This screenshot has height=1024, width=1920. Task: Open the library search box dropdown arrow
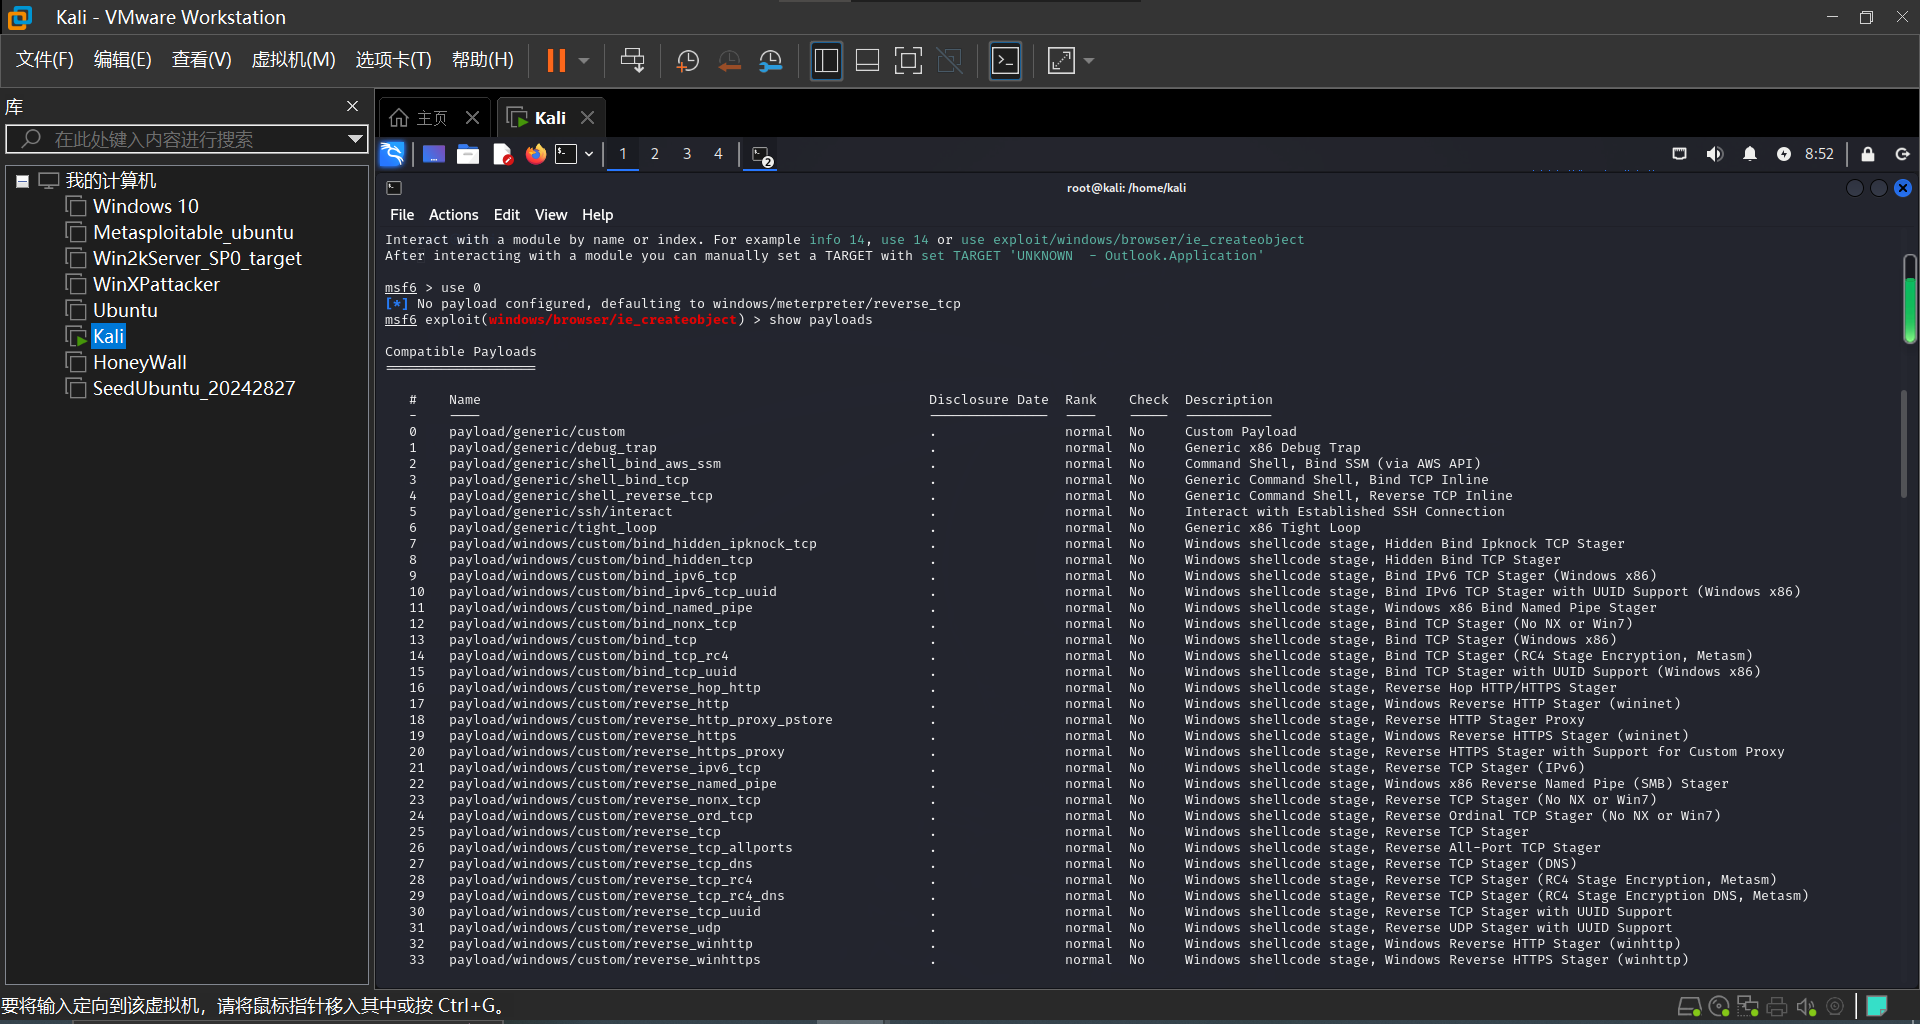pos(354,139)
